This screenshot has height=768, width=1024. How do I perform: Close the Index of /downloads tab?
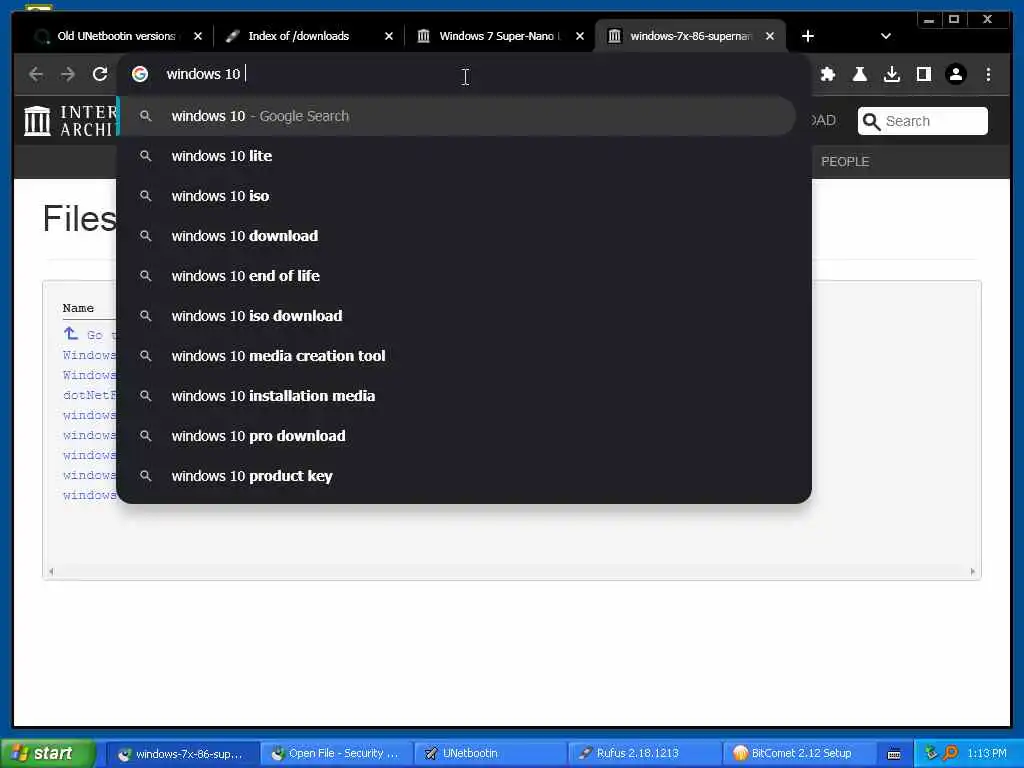389,37
